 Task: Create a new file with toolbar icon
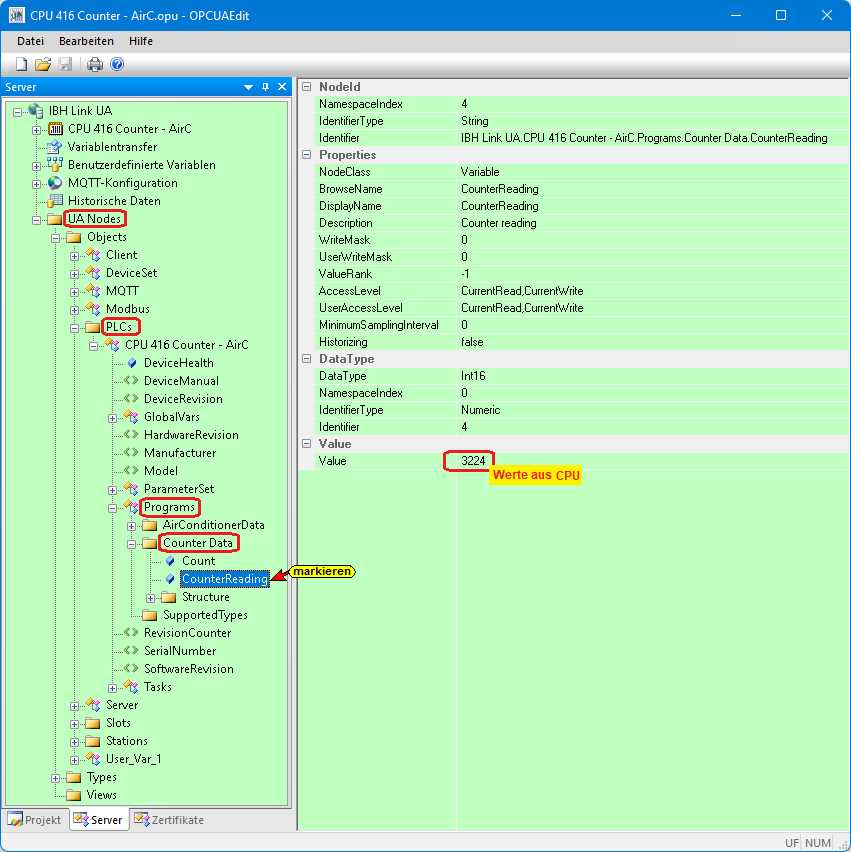[21, 64]
